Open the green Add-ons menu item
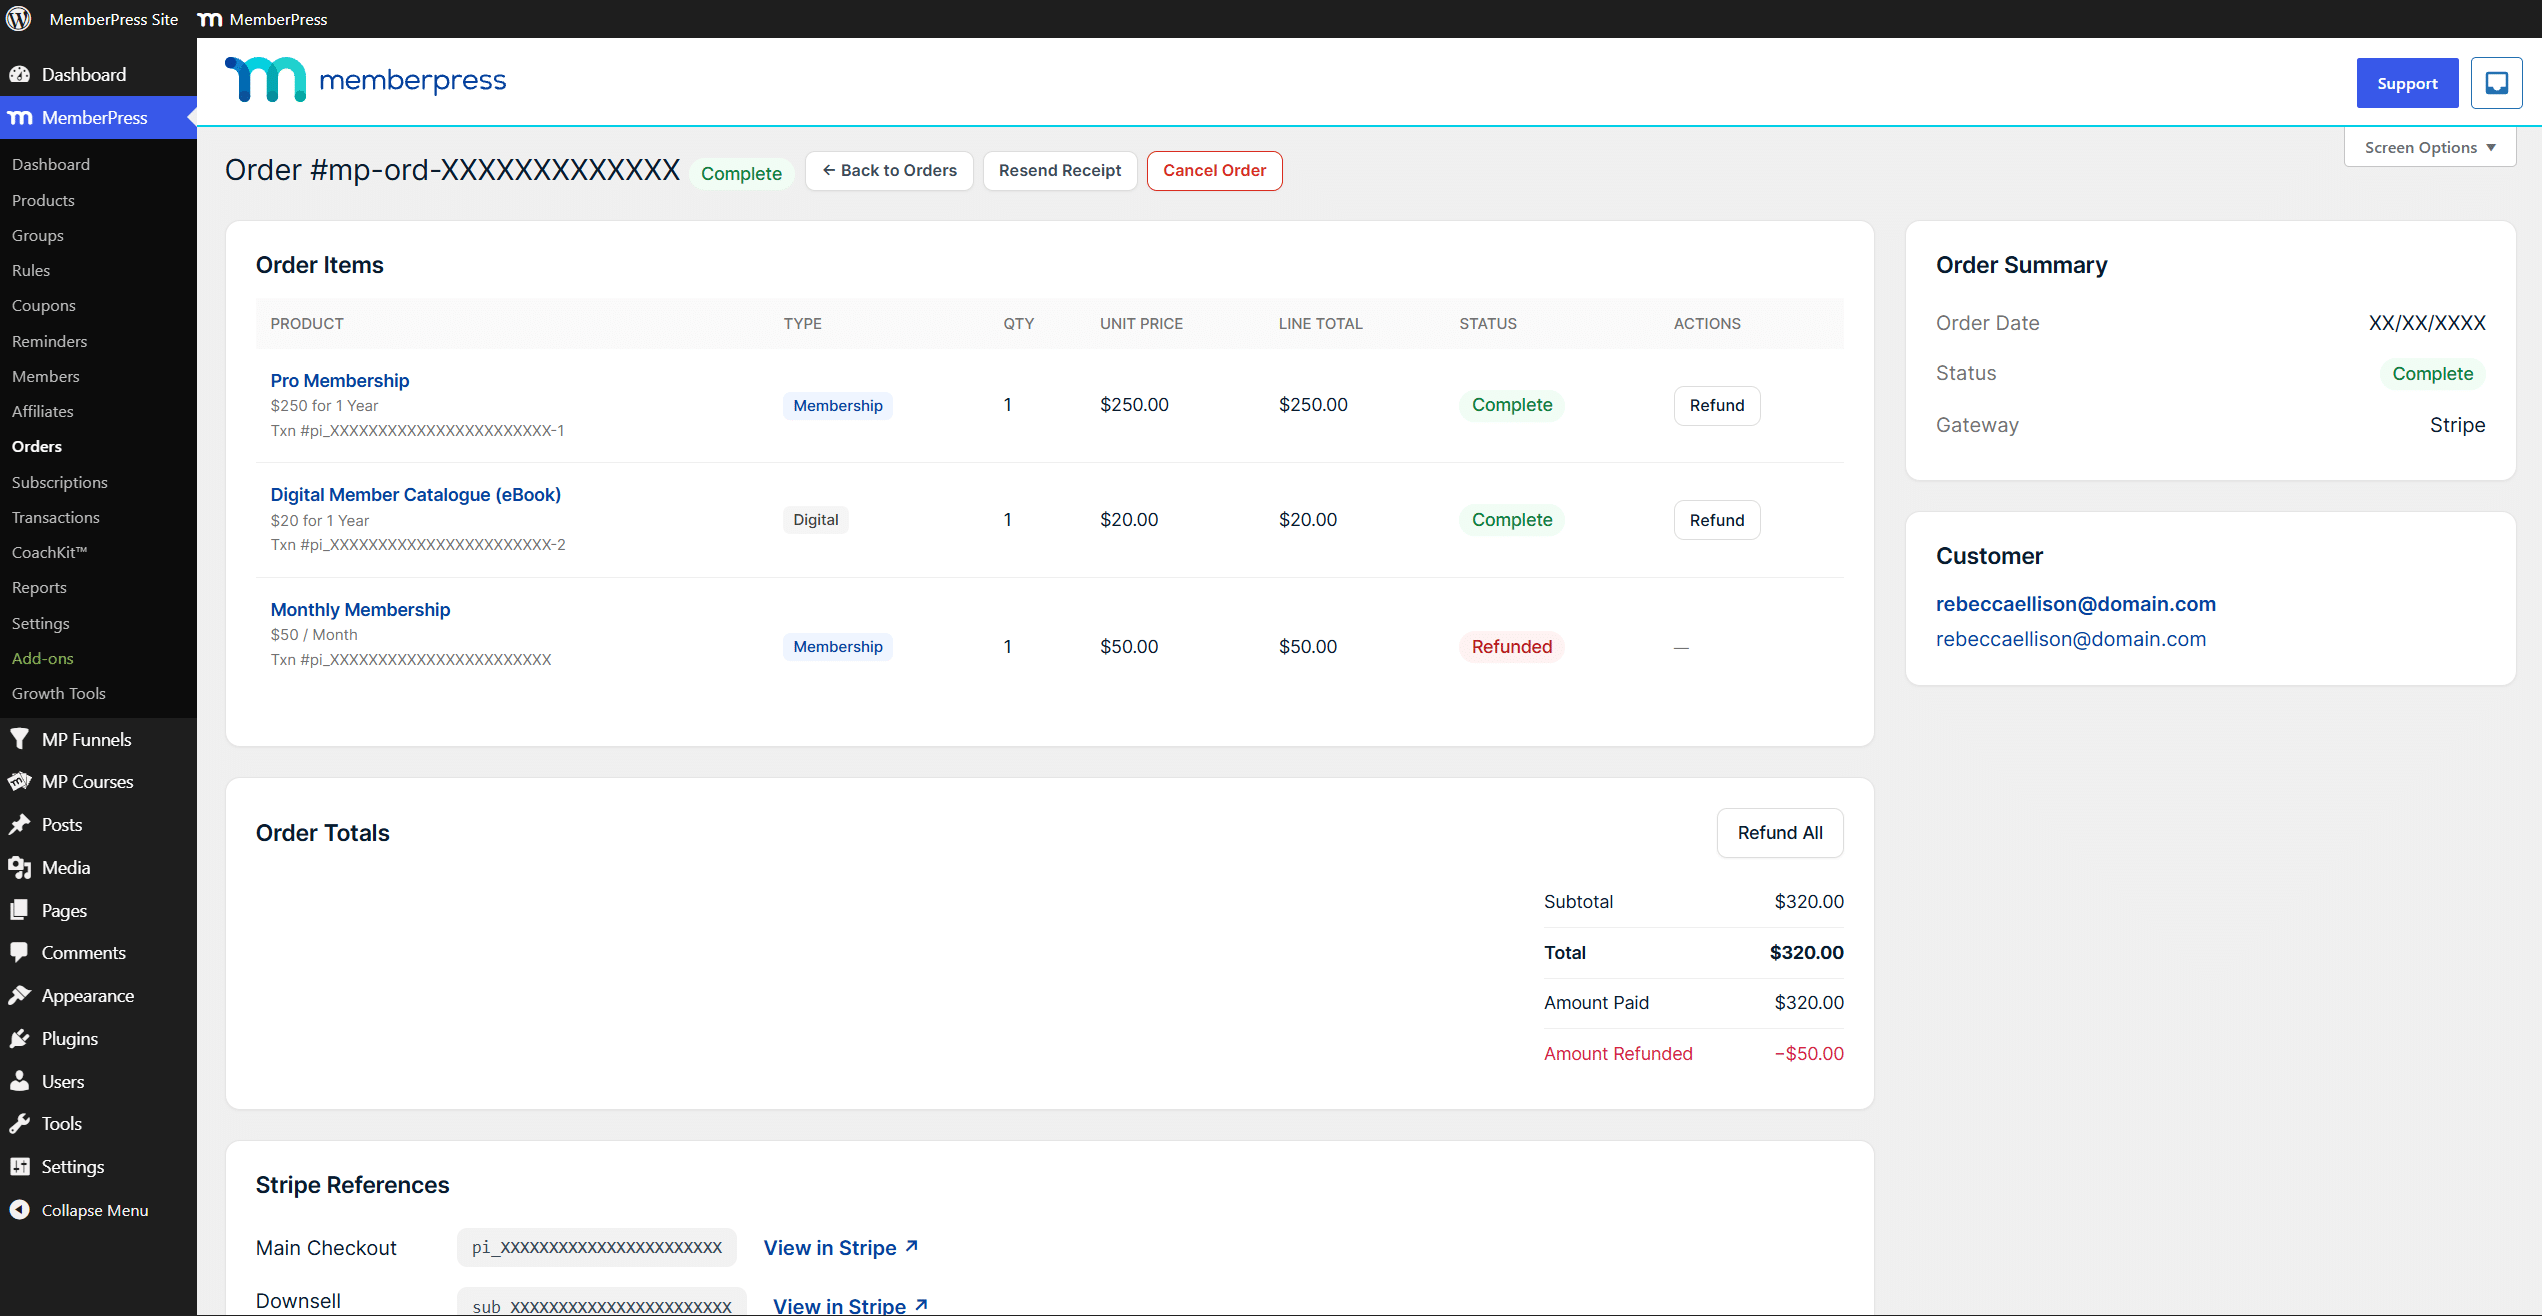 point(42,658)
